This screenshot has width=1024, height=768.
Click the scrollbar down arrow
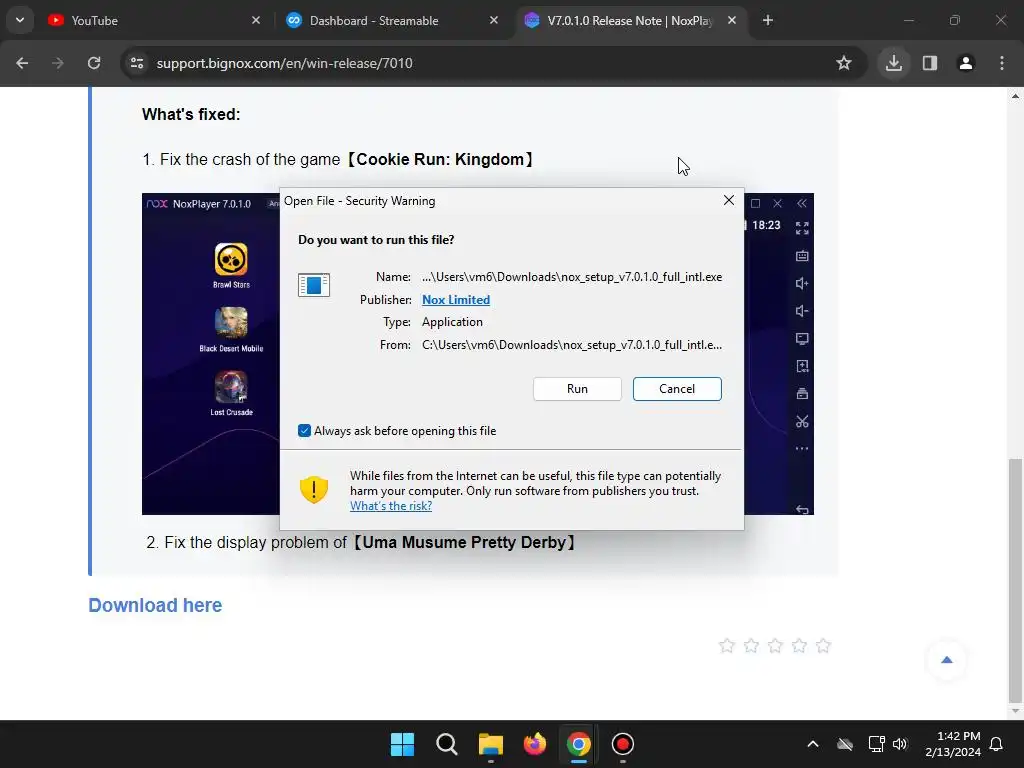click(x=1015, y=711)
